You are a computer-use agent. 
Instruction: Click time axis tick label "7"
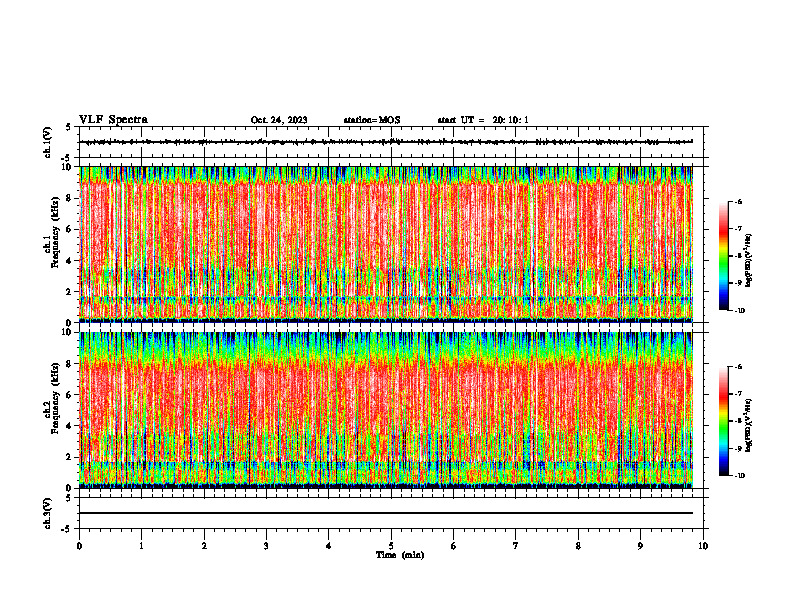tap(516, 546)
